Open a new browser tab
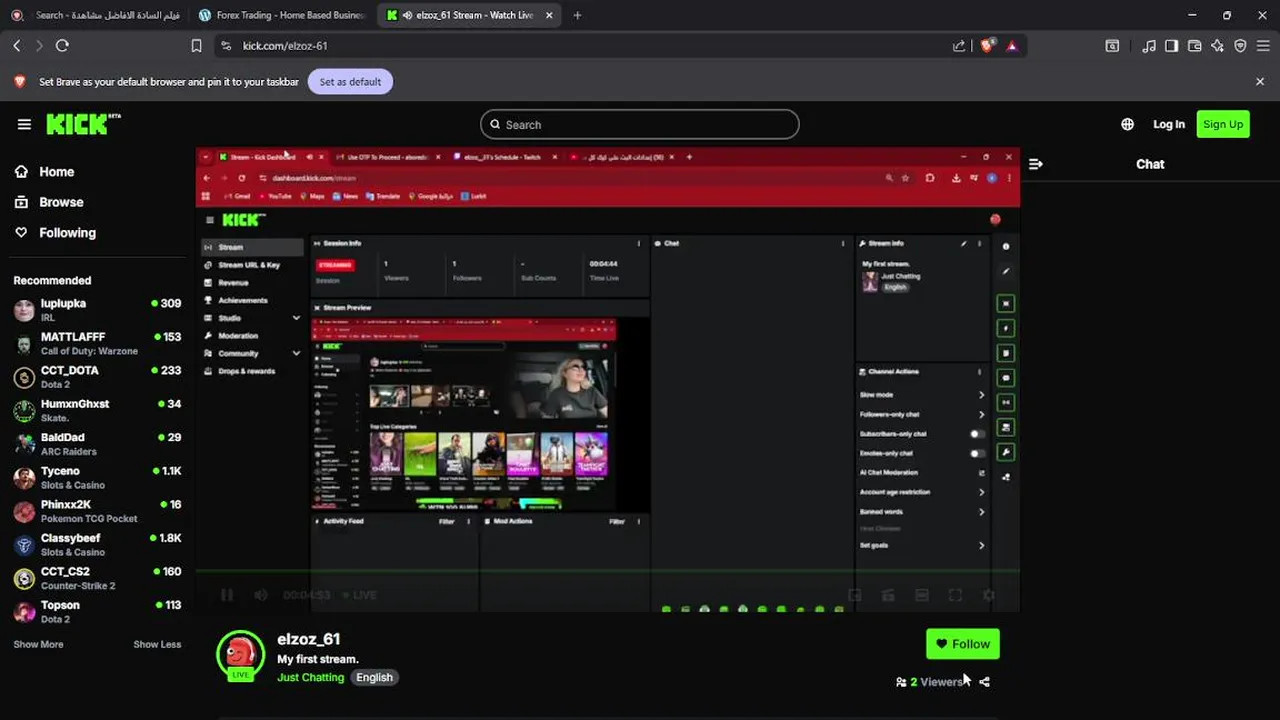The image size is (1280, 720). 577,15
